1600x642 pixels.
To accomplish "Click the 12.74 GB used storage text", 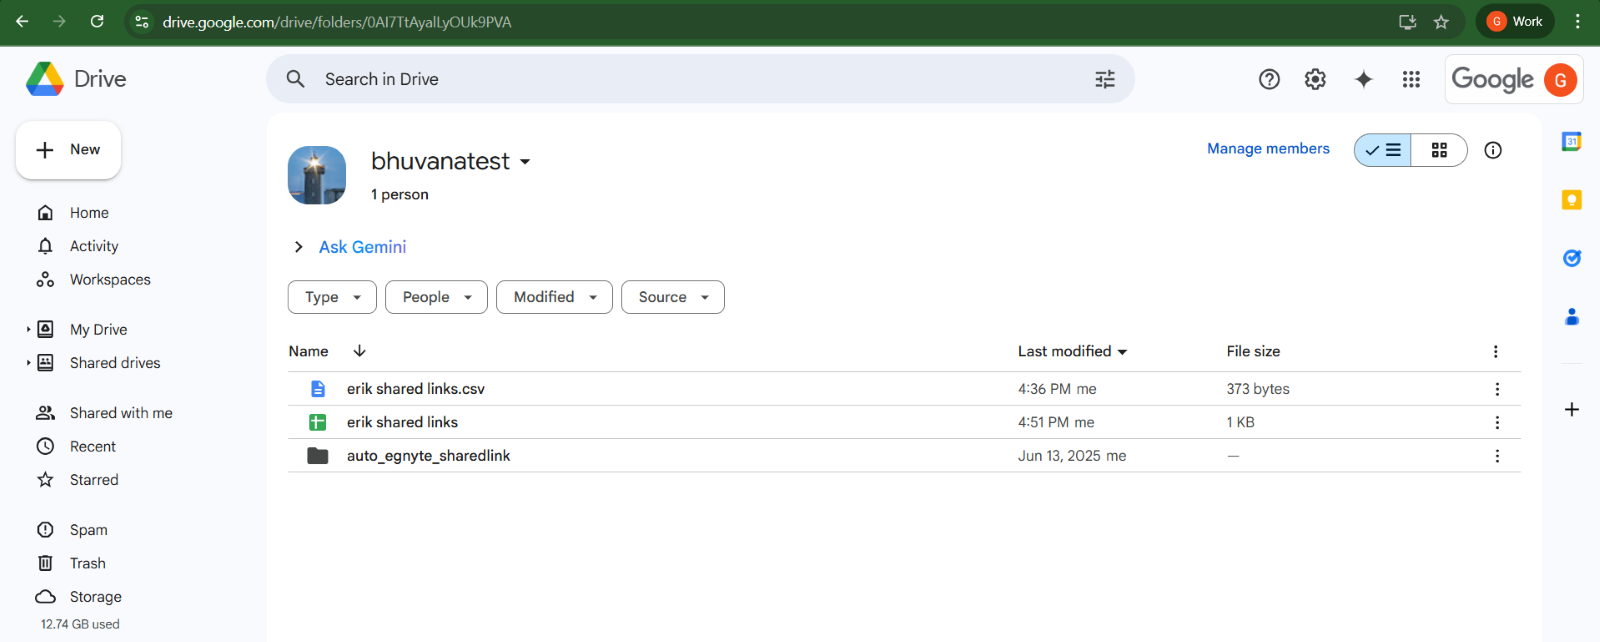I will coord(80,624).
